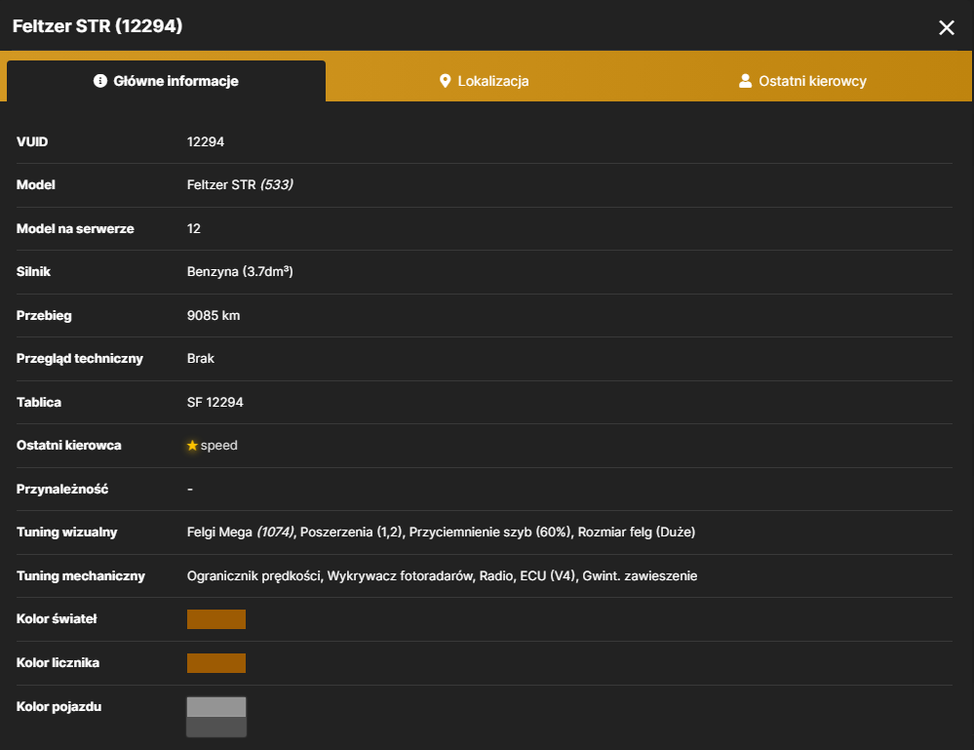Click the Kolor pojazdu row label
Screen dimensions: 974x750
[59, 707]
